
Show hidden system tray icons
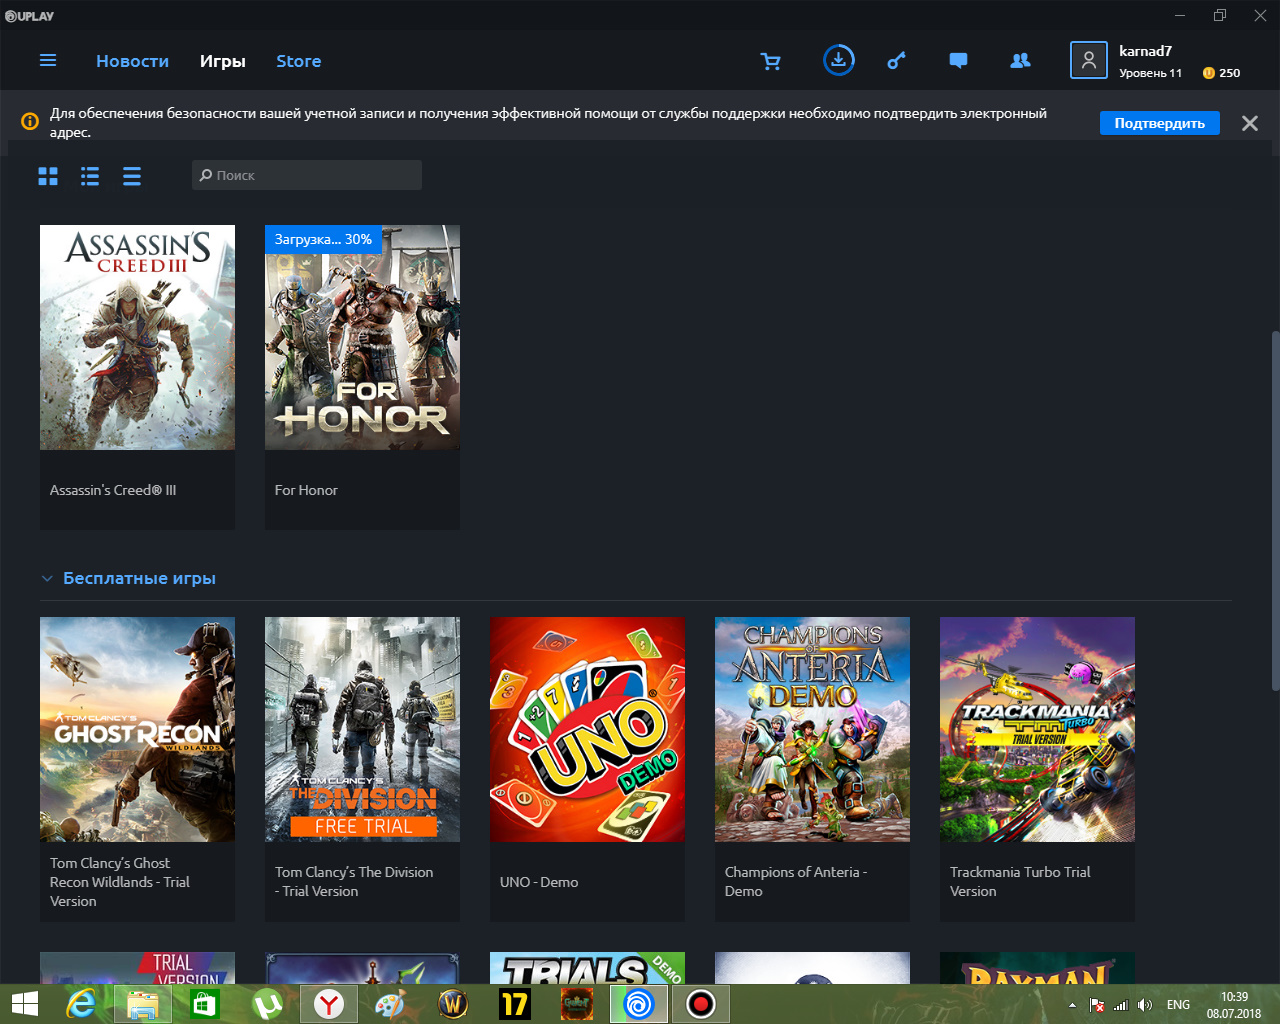coord(1072,1005)
